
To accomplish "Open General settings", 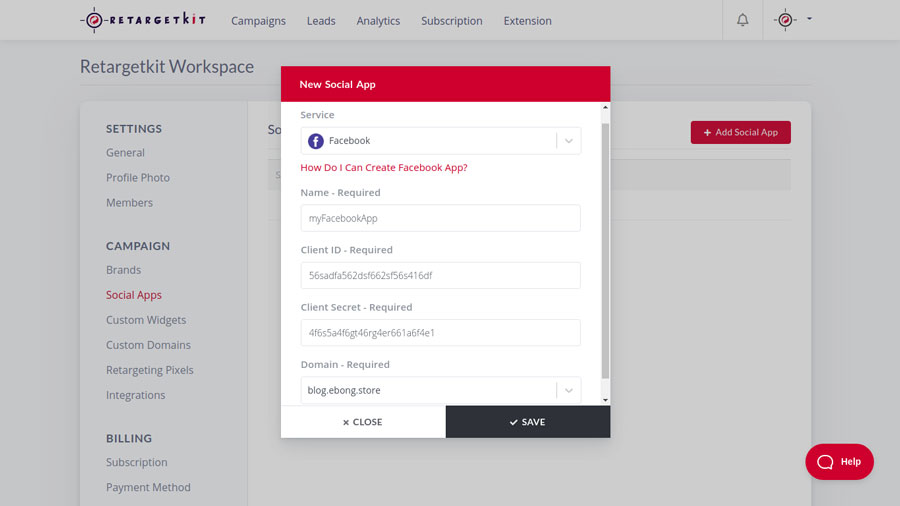I will tap(125, 153).
